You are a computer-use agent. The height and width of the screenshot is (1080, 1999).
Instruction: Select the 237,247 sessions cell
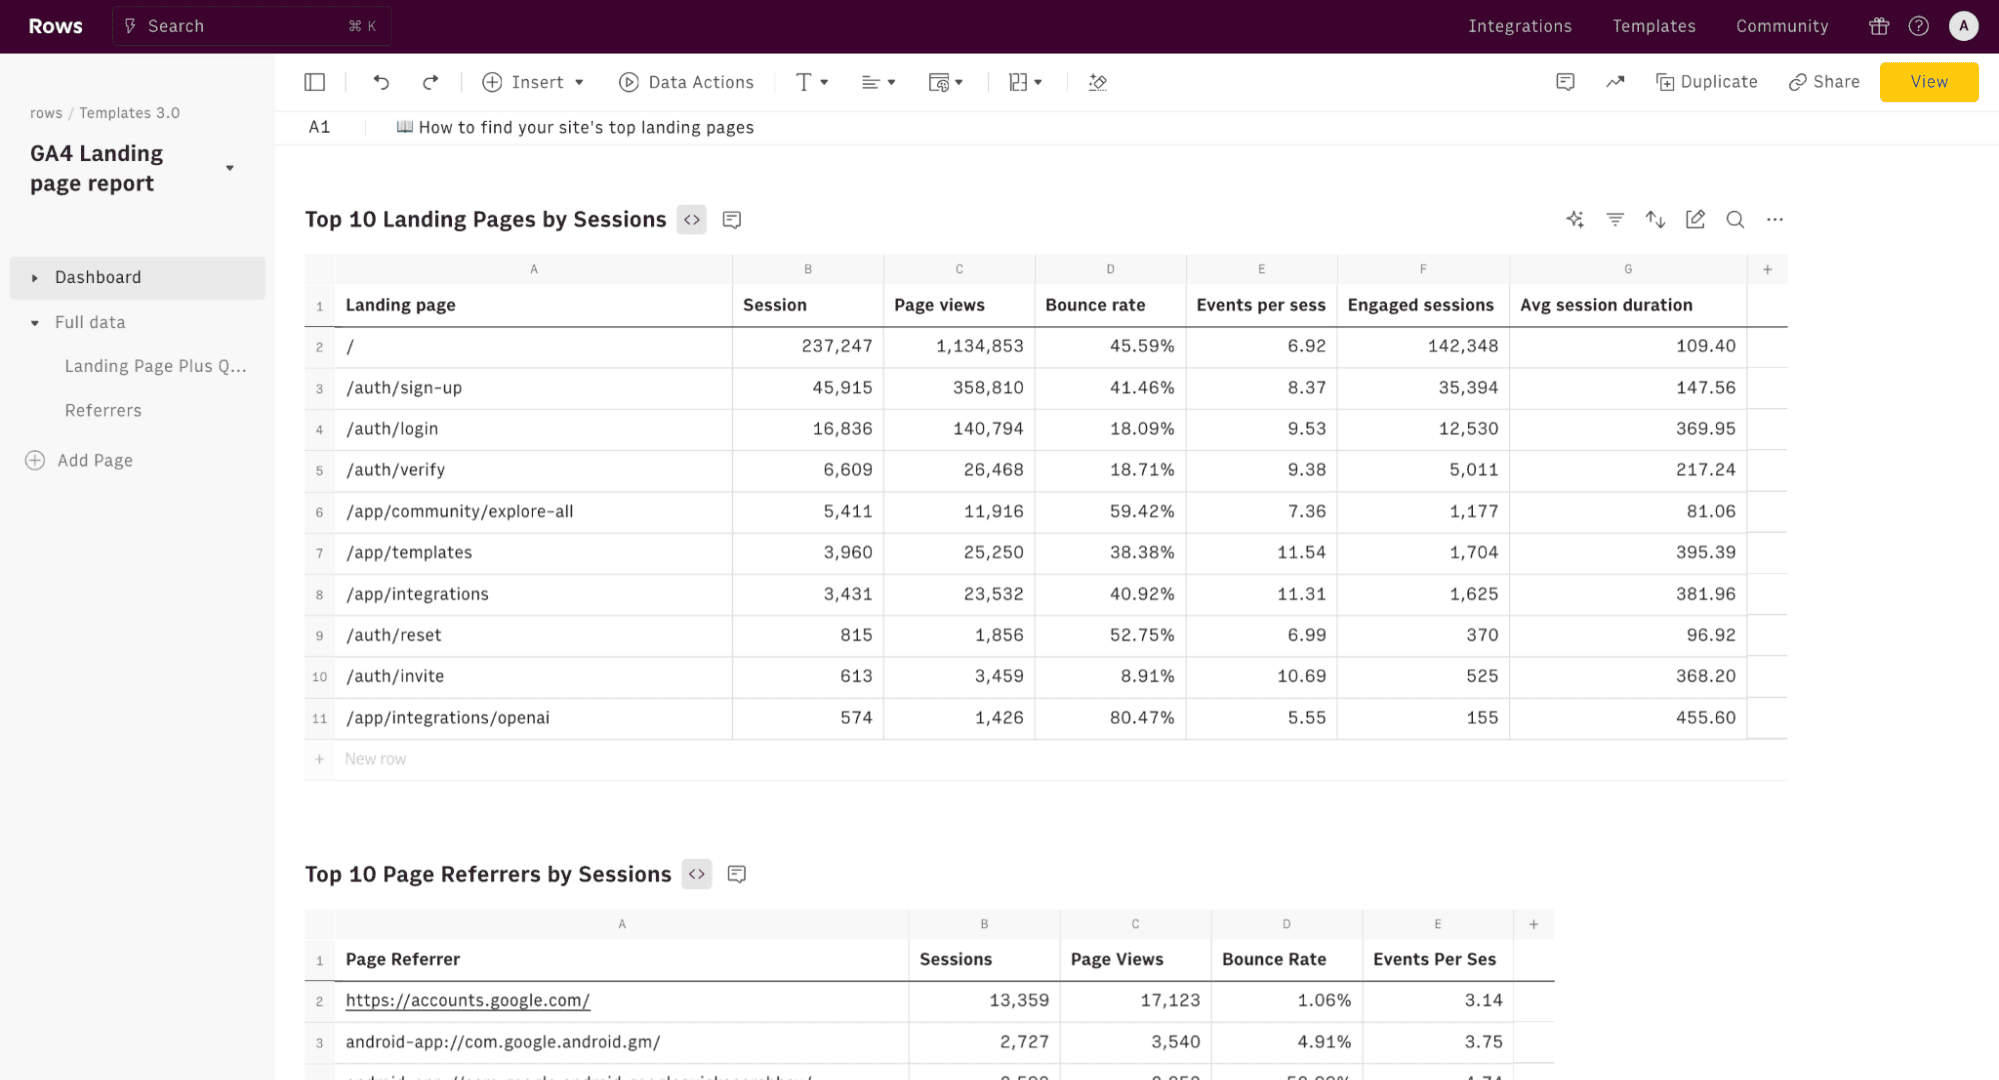[x=808, y=346]
